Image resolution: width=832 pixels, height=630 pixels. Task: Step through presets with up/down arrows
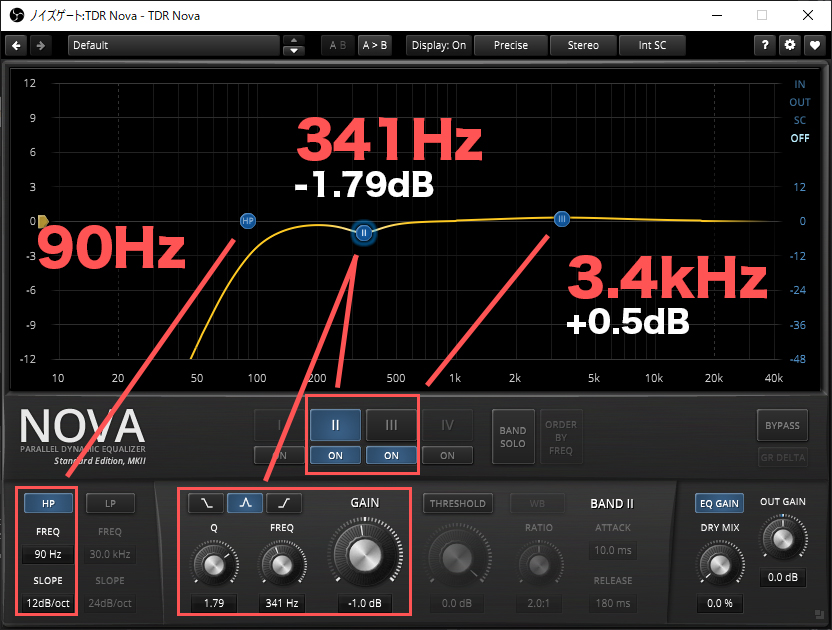[x=293, y=46]
